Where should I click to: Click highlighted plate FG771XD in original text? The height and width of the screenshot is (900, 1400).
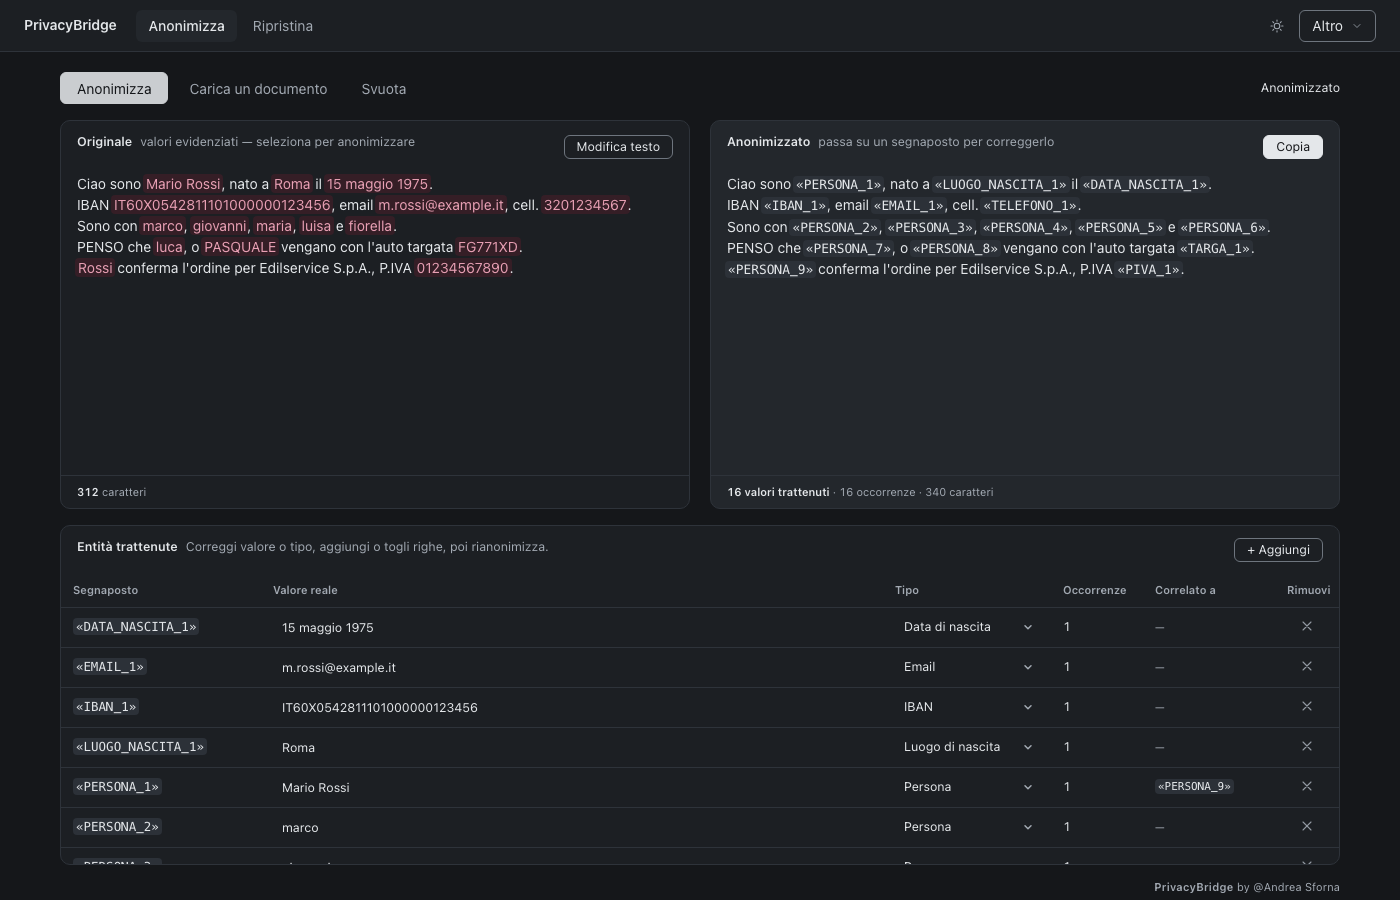click(x=488, y=247)
